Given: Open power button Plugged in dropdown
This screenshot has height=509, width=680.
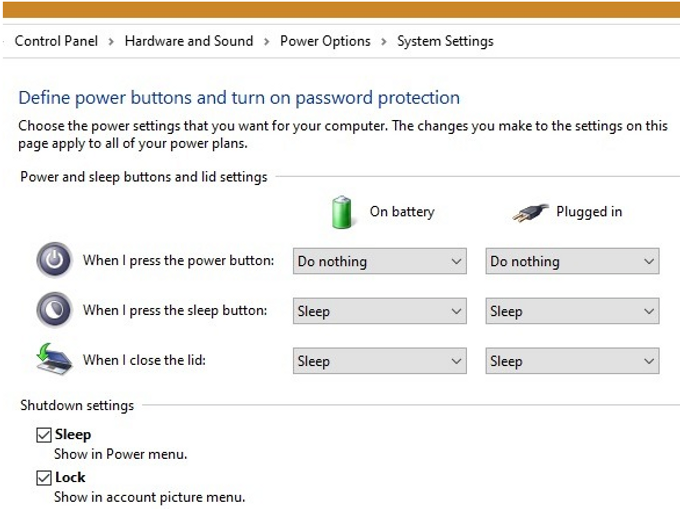Looking at the screenshot, I should [572, 261].
